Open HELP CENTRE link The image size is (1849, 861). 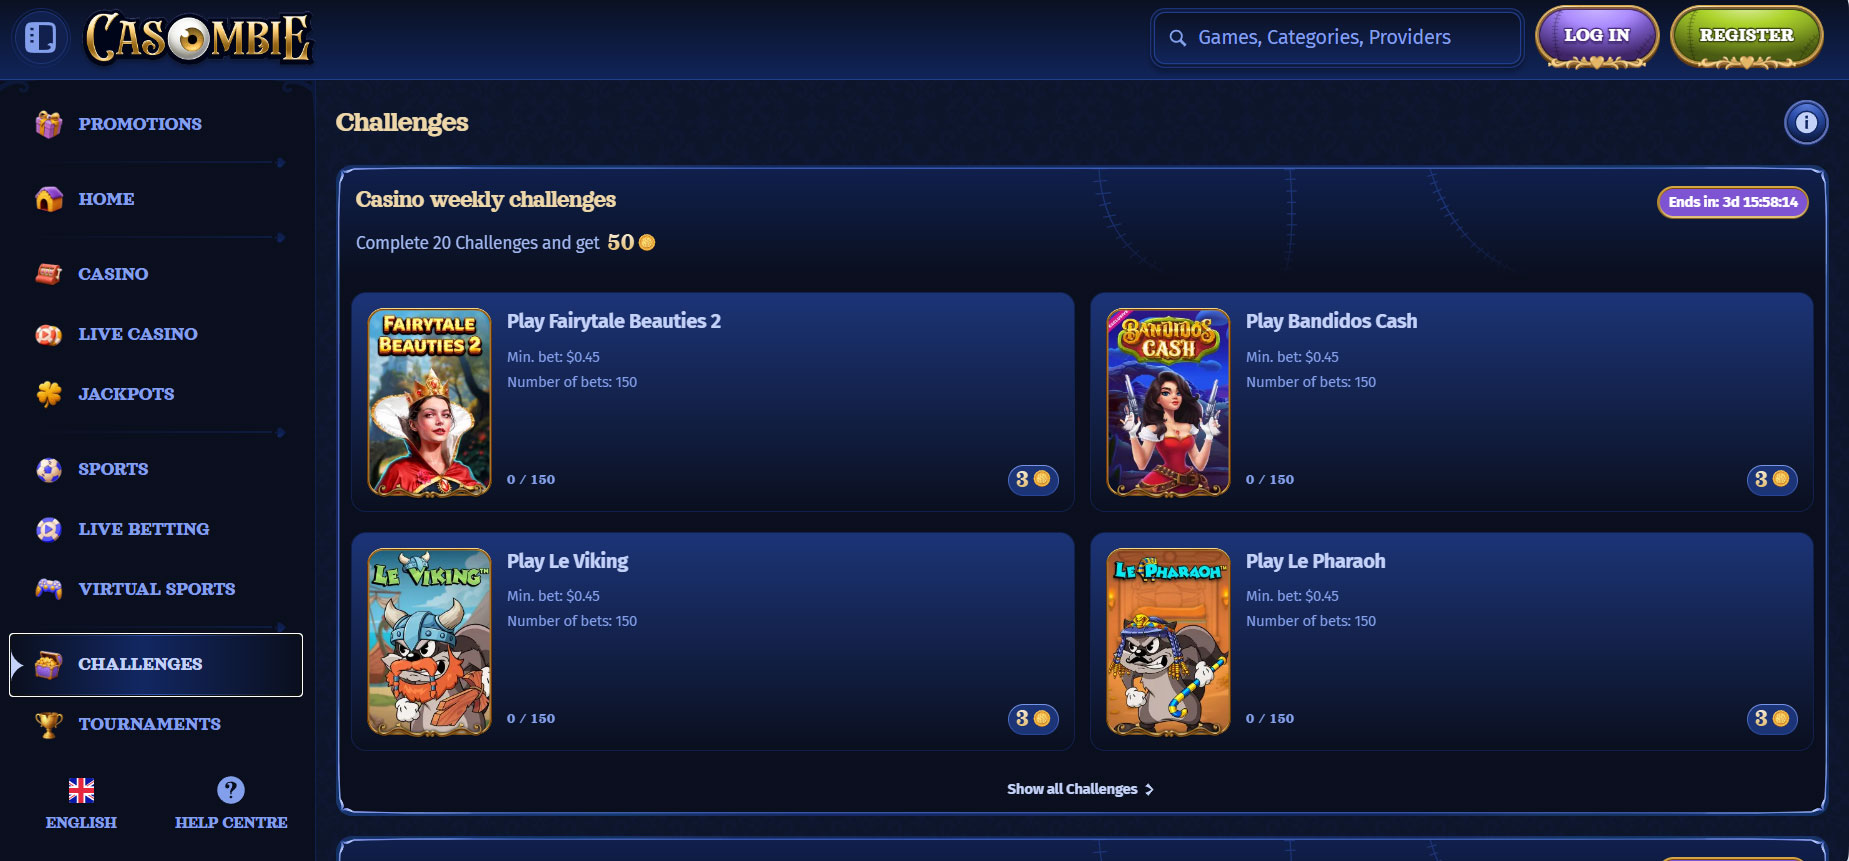pos(231,822)
